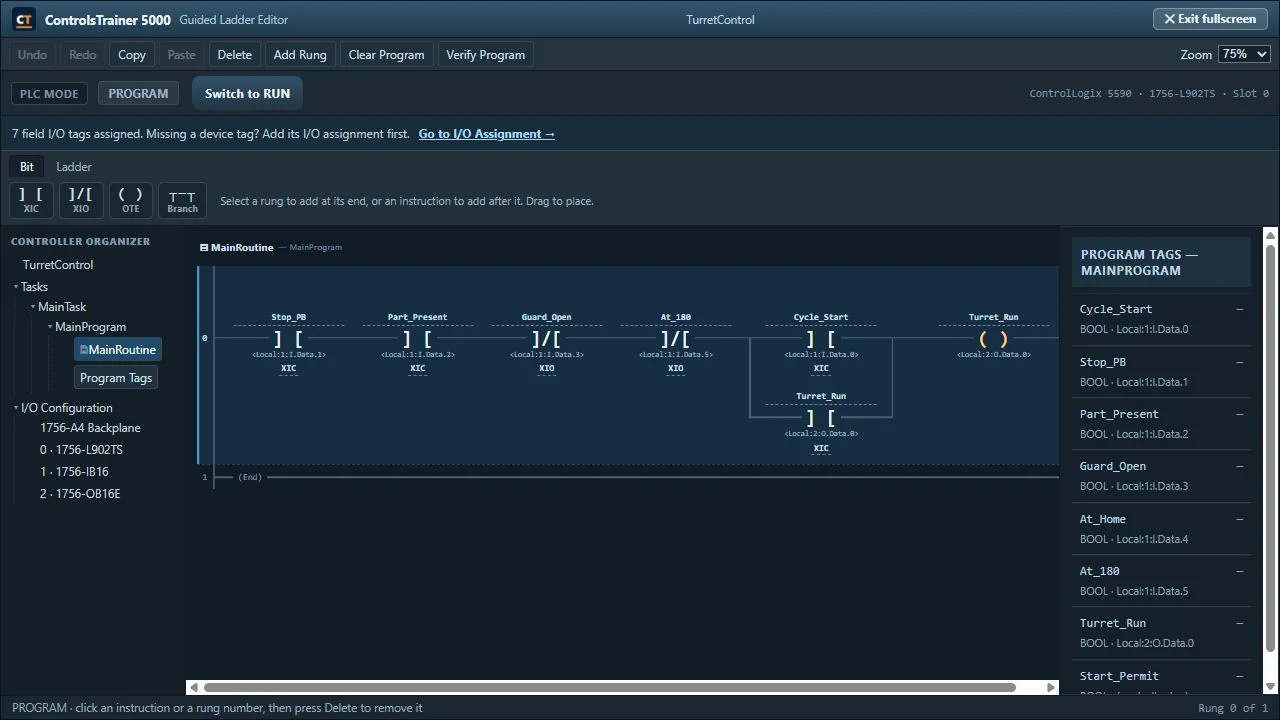Click the Clear Program button

[386, 55]
